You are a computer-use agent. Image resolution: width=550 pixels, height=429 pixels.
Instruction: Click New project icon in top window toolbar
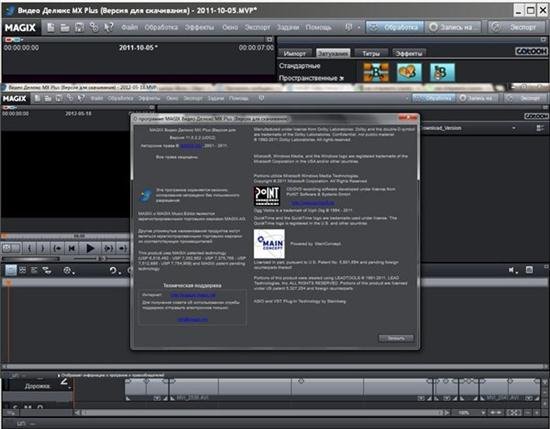pos(51,27)
